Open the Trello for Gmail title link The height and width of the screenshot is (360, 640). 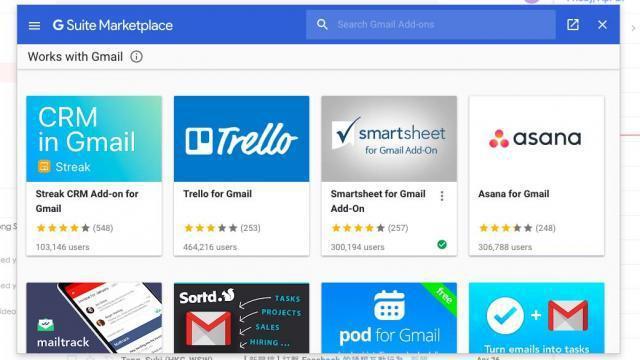[218, 194]
